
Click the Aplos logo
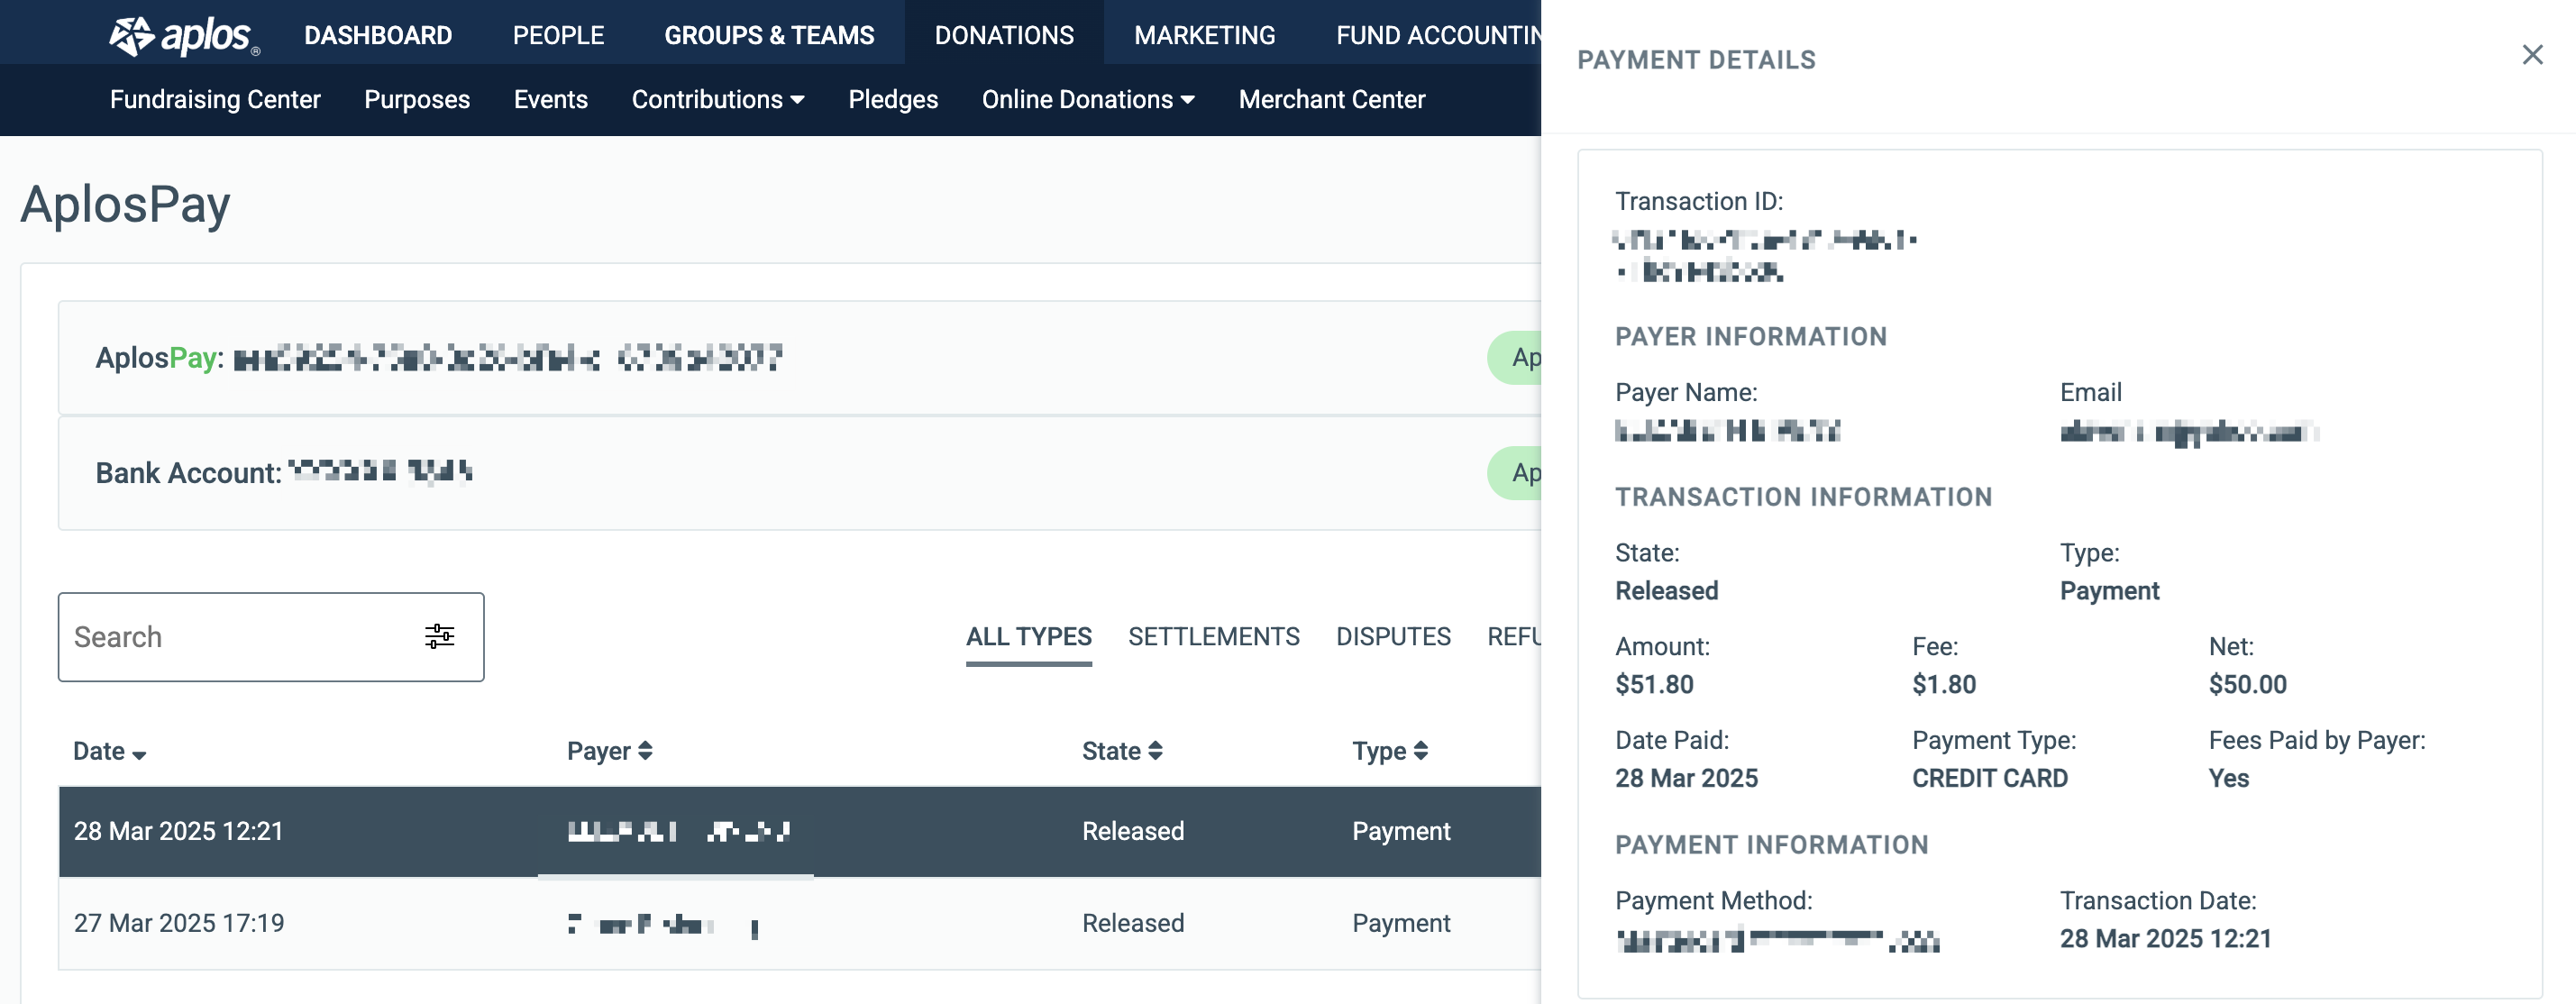coord(184,36)
